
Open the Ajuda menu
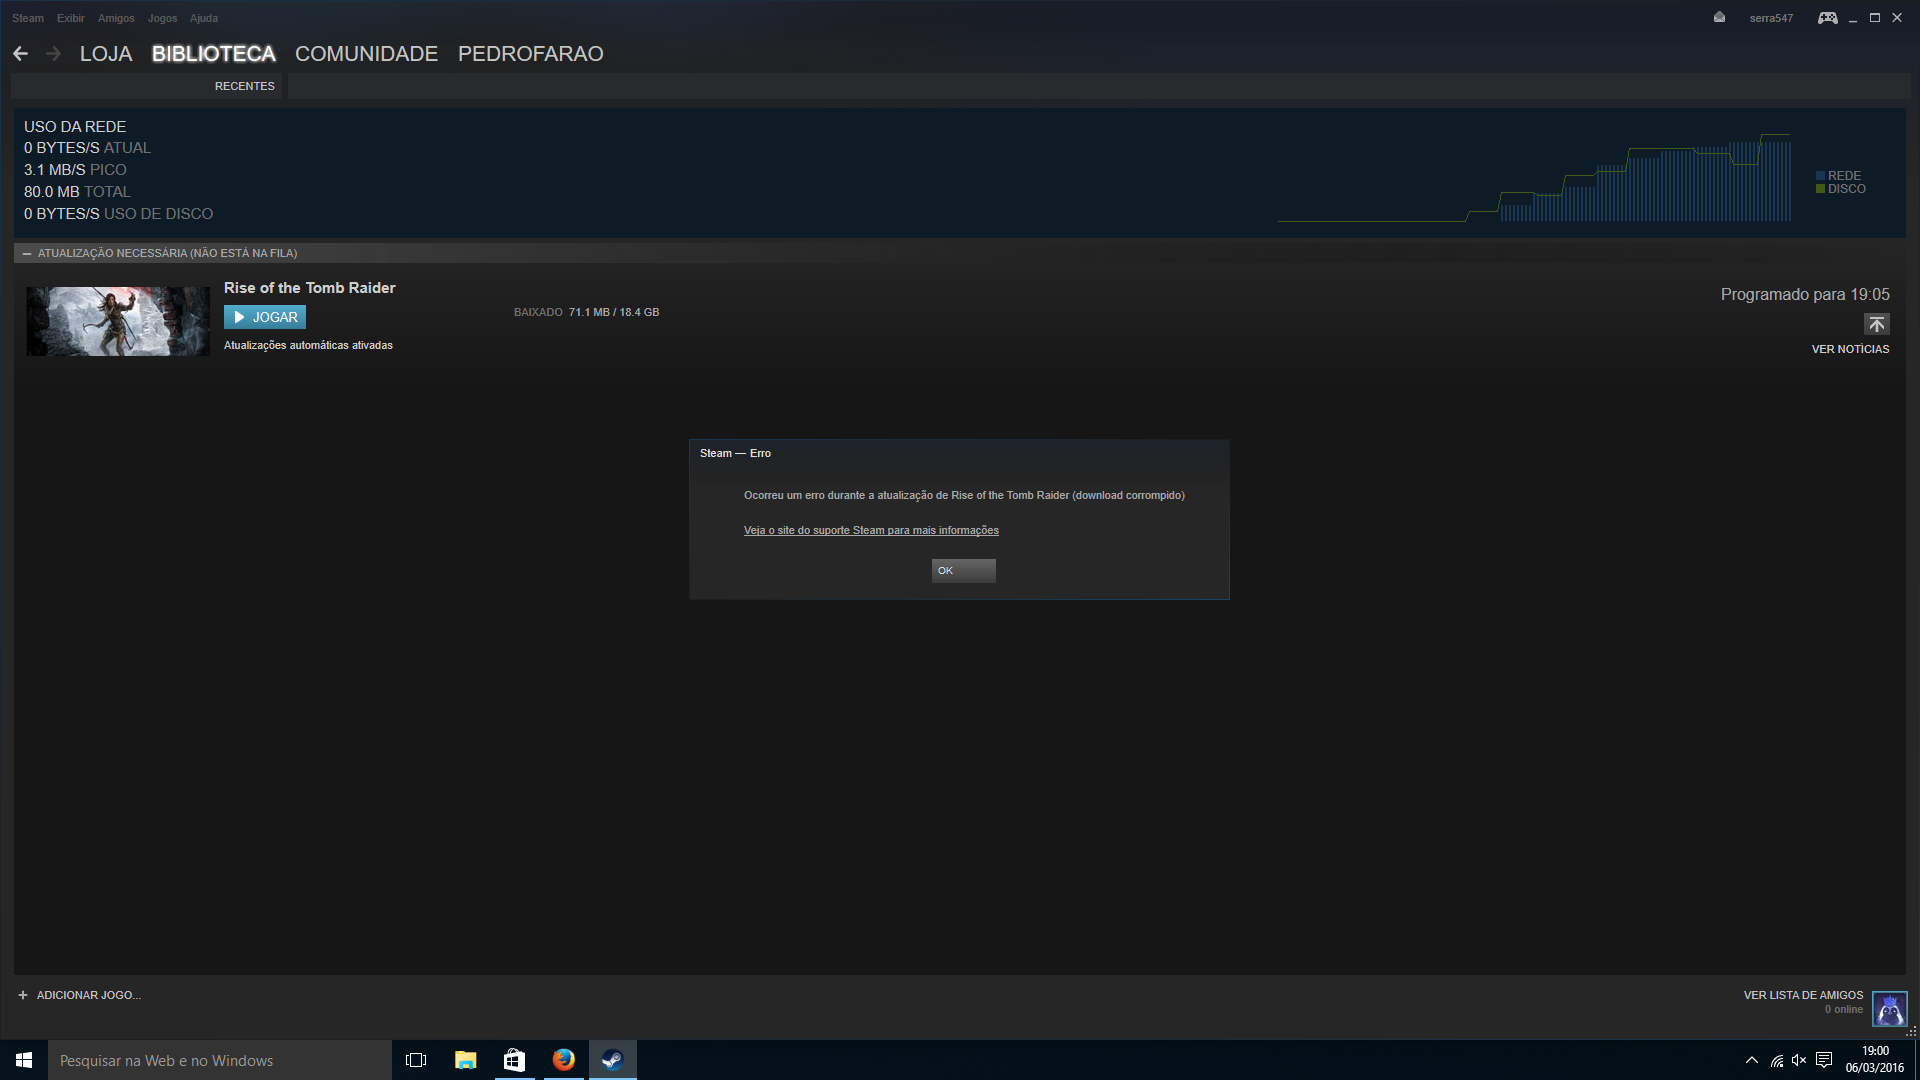(204, 18)
